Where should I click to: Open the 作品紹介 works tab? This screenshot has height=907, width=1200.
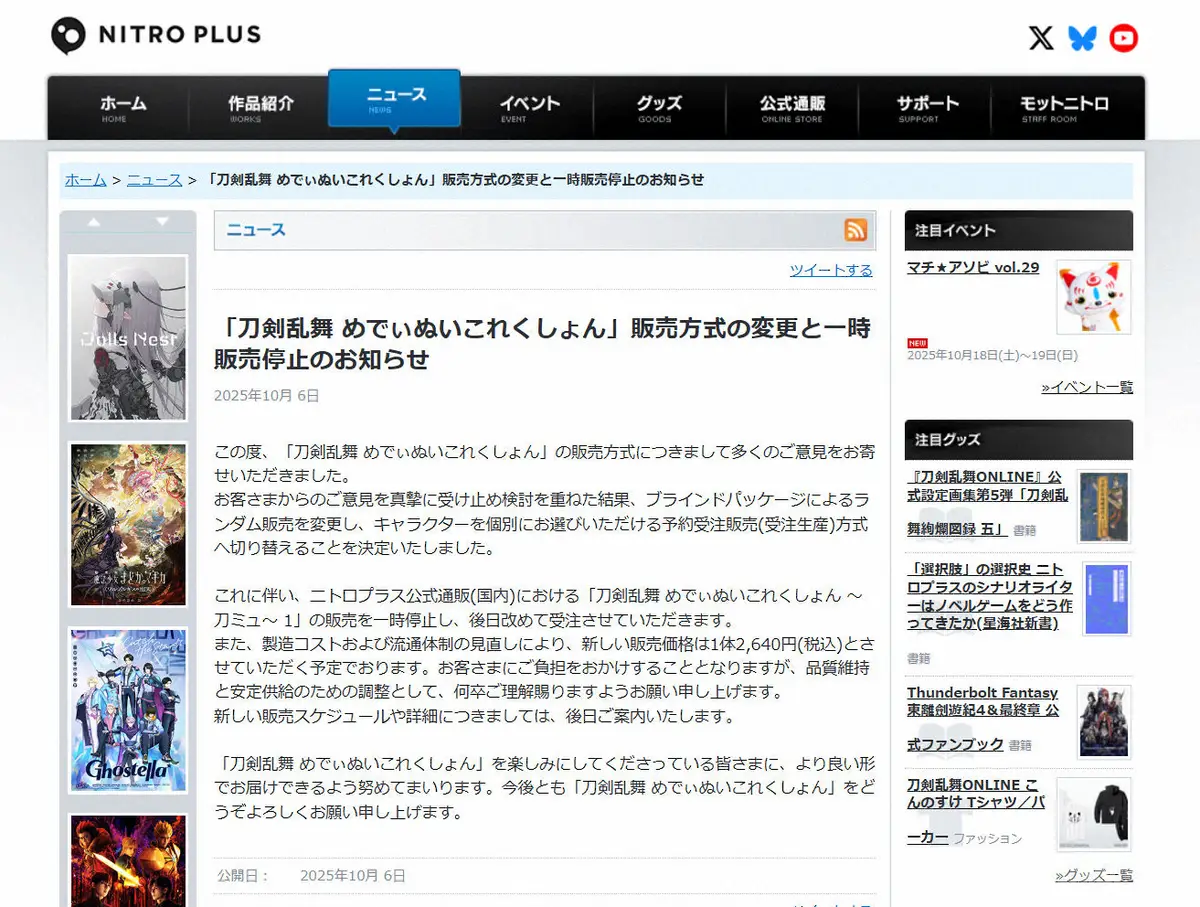[260, 108]
